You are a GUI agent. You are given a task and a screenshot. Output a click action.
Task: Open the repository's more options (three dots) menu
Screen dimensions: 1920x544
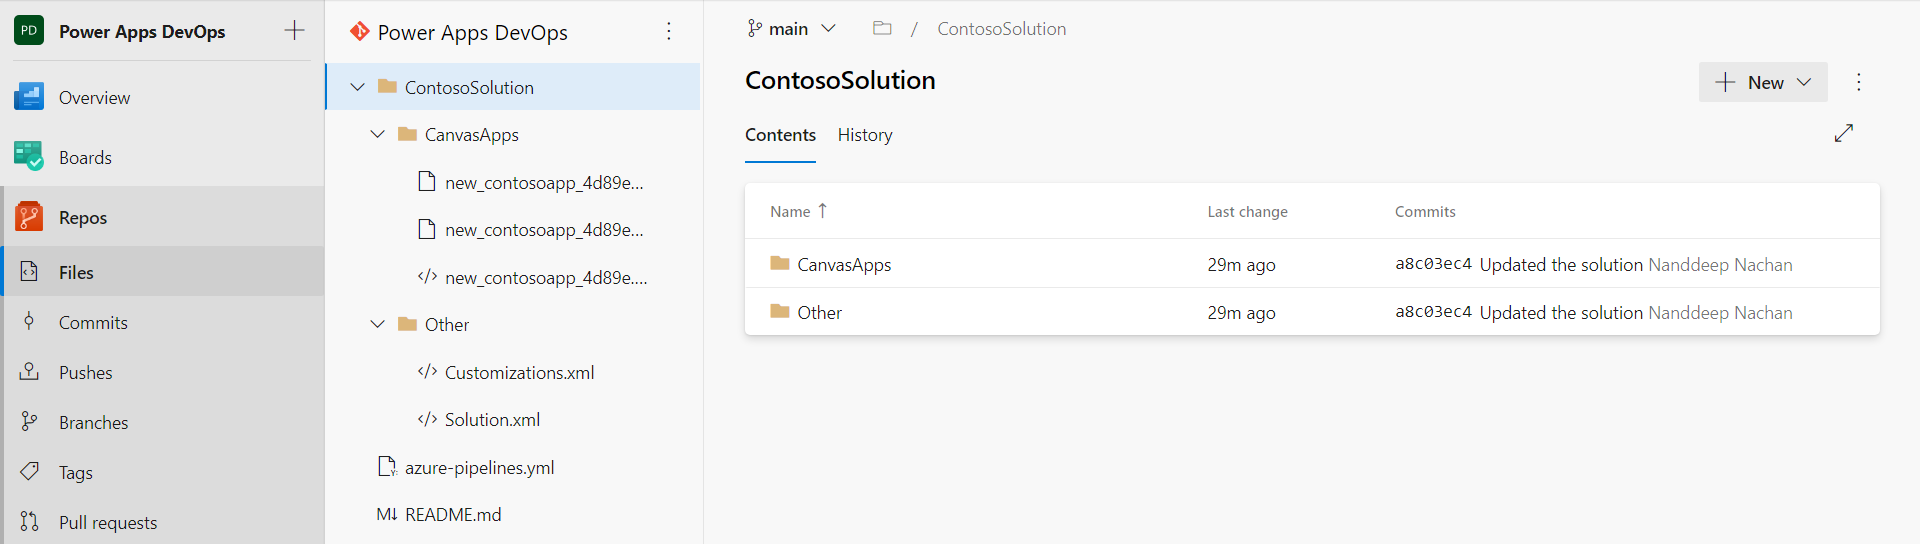click(669, 32)
